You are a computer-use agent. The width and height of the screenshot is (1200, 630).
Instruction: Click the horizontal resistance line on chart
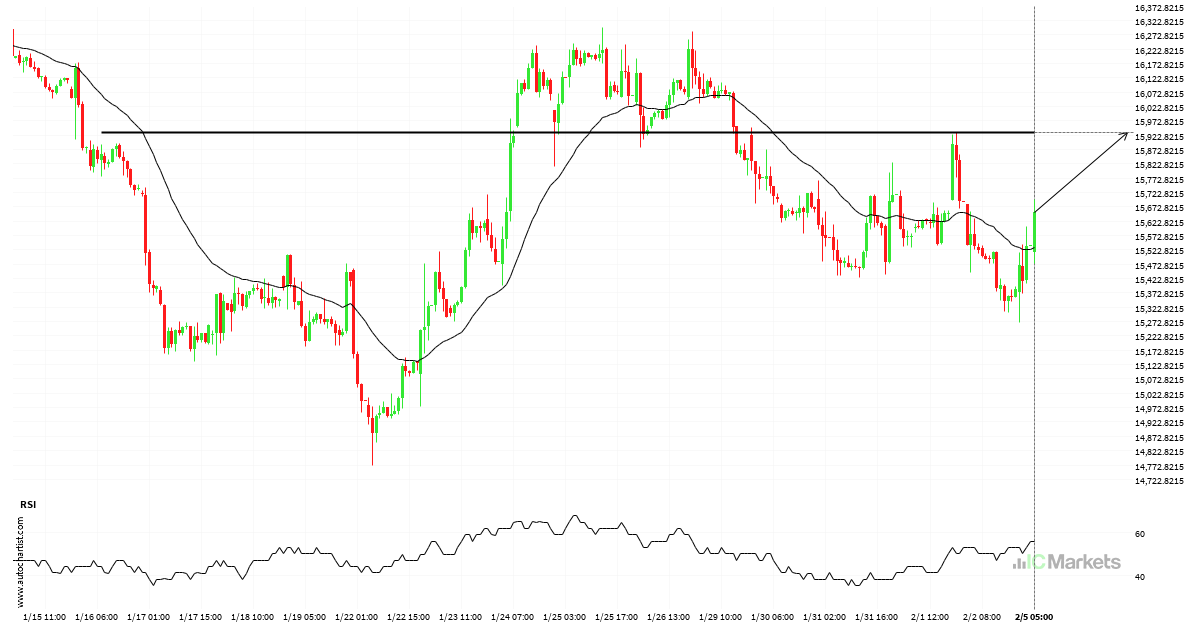[568, 132]
